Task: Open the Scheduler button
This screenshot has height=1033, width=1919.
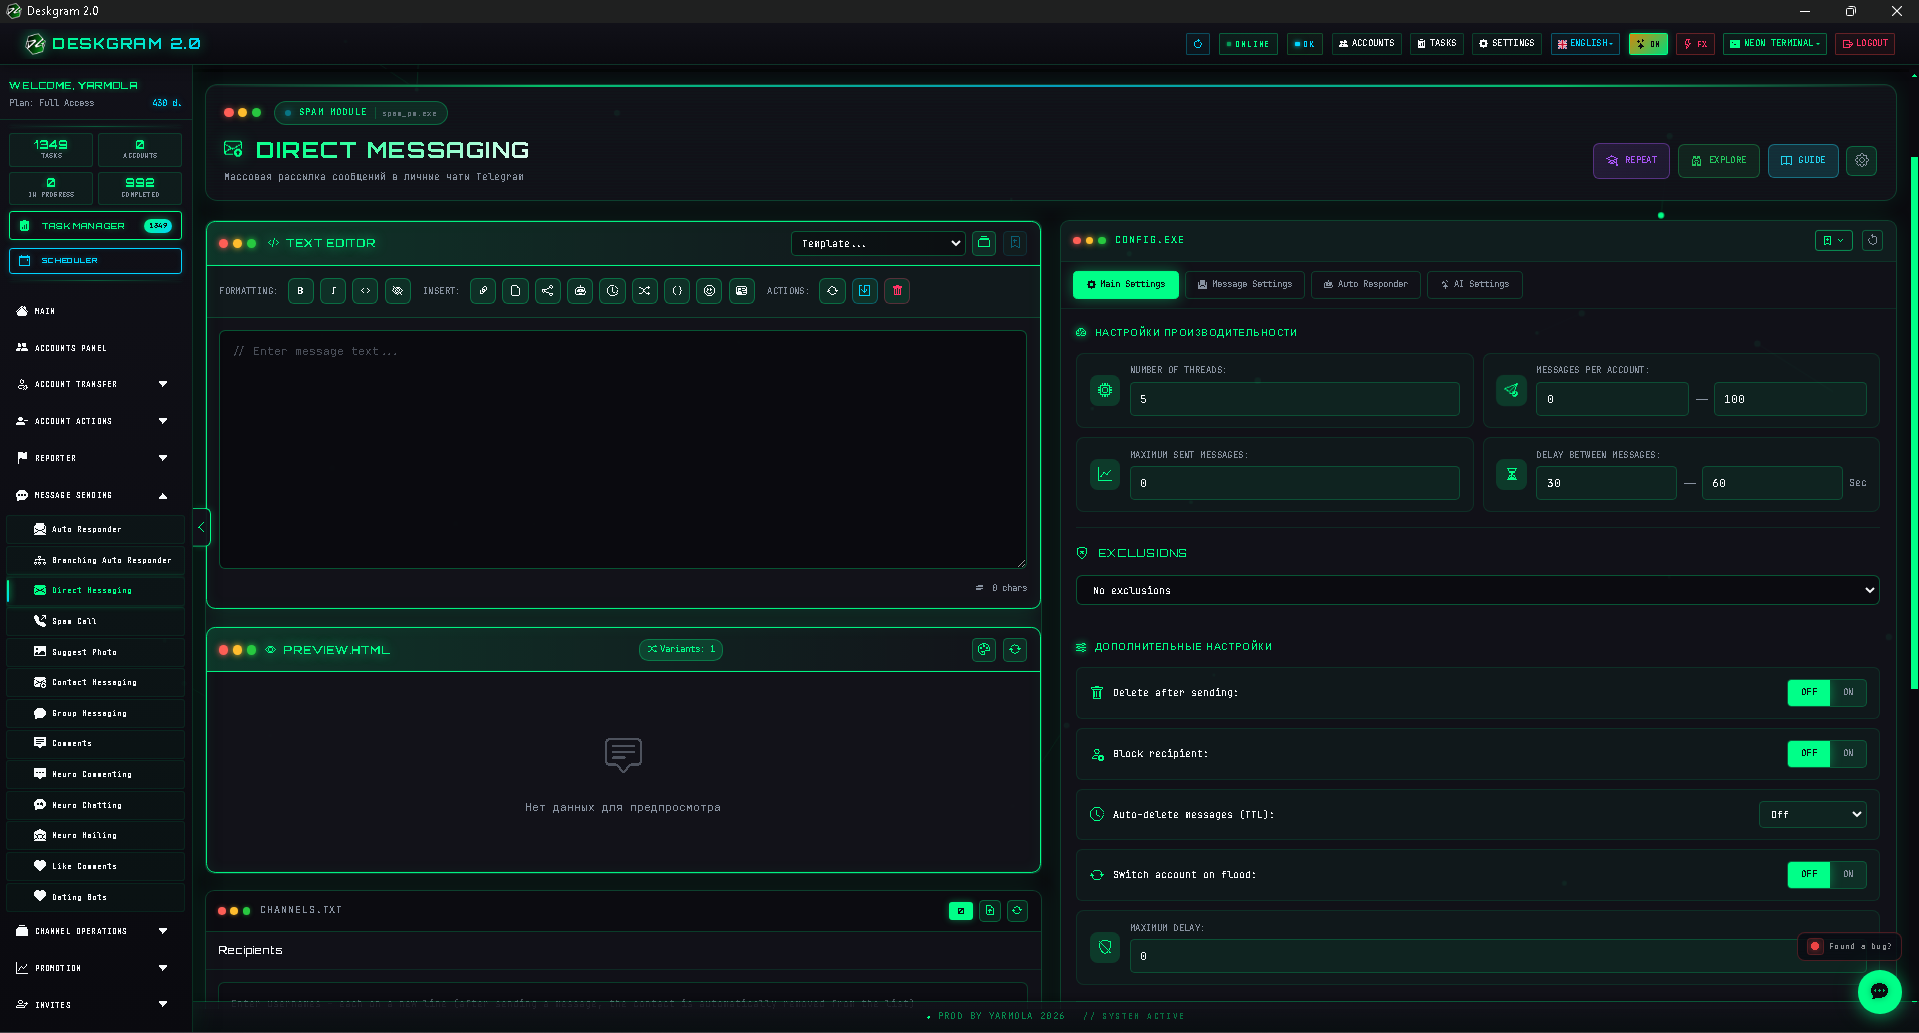Action: coord(95,261)
